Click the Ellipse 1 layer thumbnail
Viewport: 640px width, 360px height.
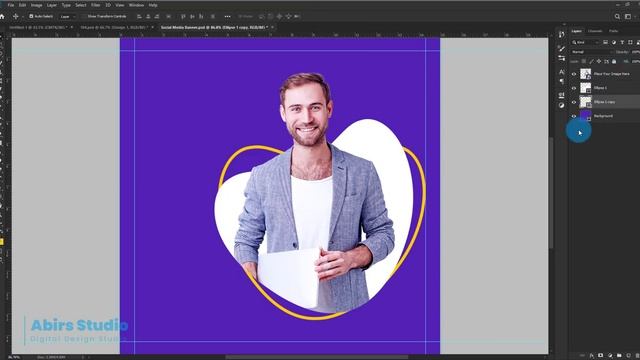pyautogui.click(x=586, y=88)
